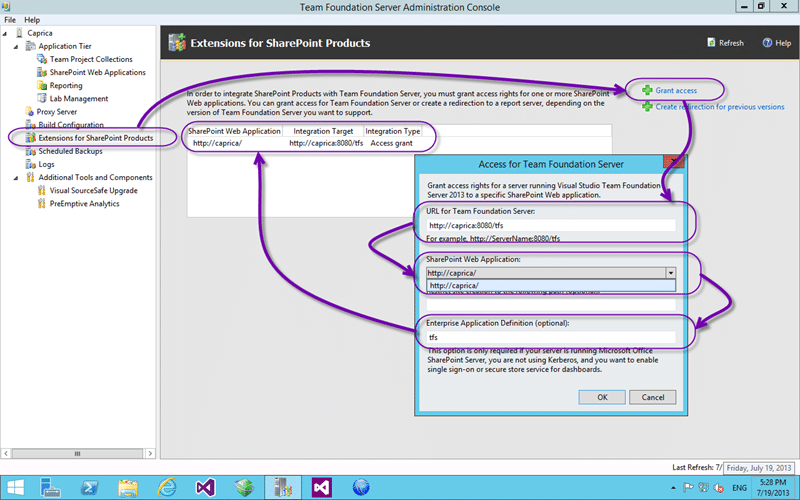Open the Logs node
The width and height of the screenshot is (800, 500).
click(x=46, y=164)
